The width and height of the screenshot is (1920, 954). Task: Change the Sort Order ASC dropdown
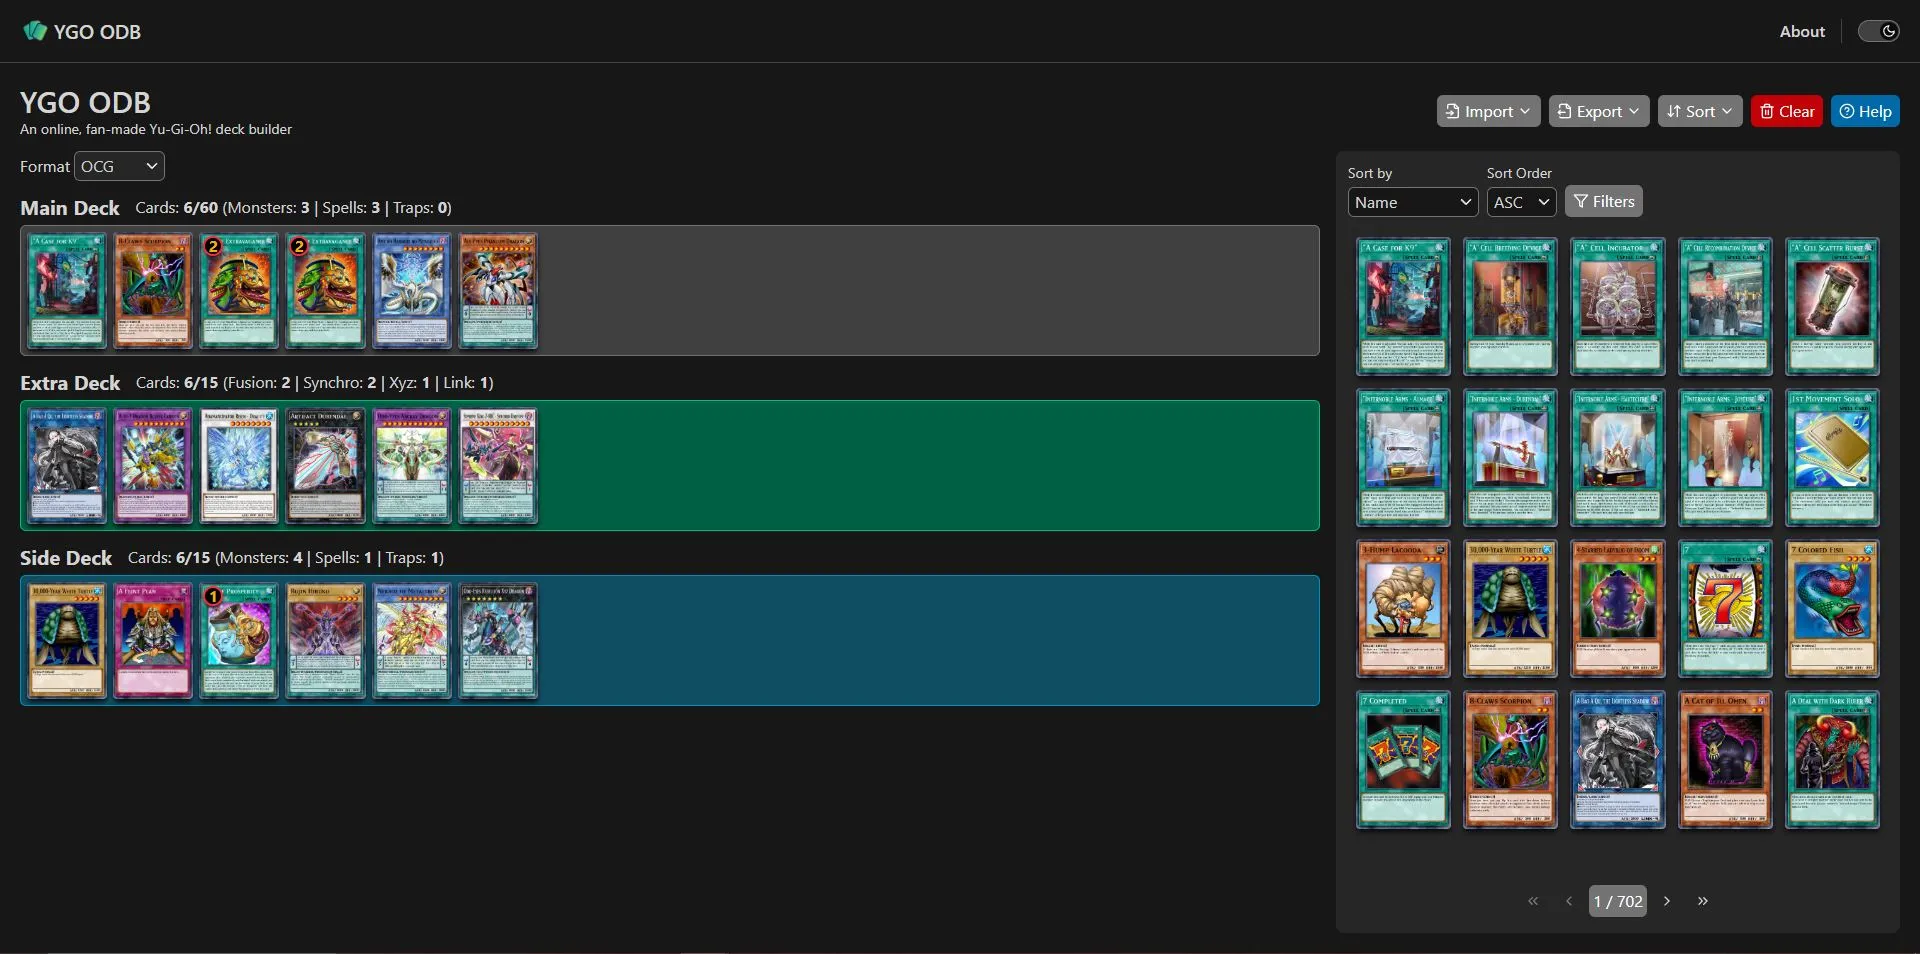point(1520,202)
